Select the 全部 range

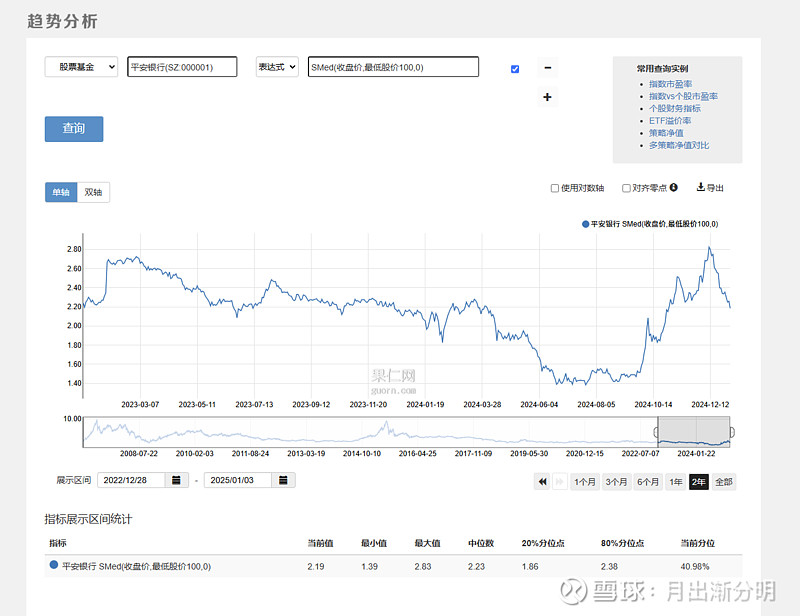723,482
